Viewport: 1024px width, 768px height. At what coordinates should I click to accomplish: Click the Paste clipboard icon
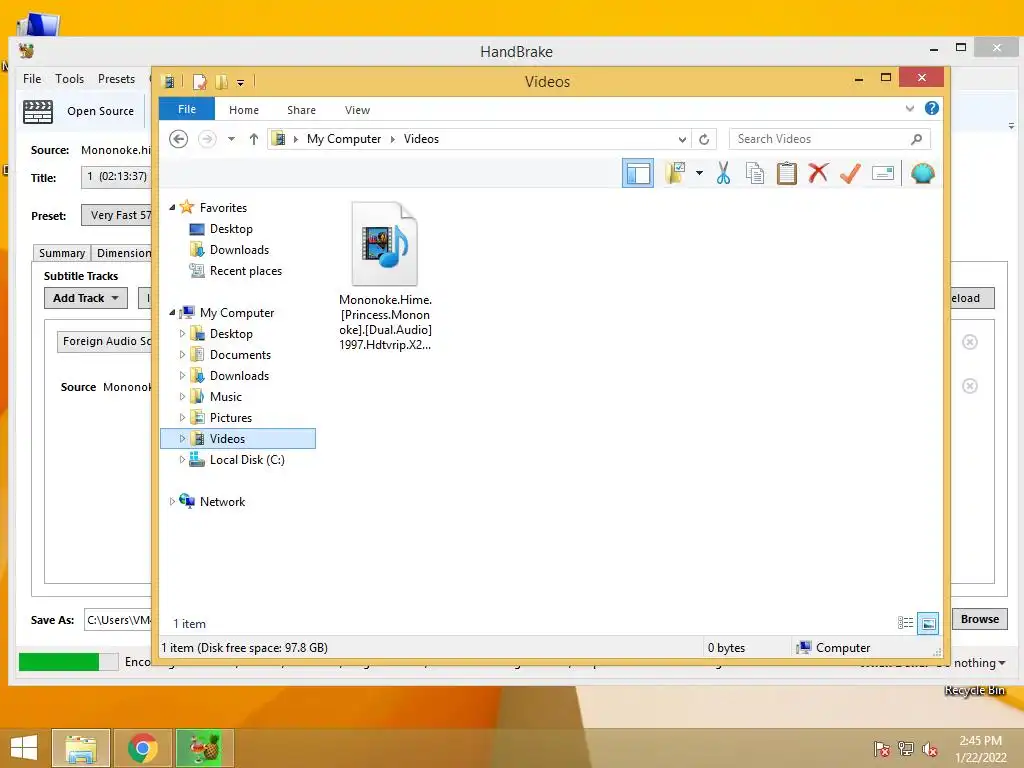(x=787, y=174)
